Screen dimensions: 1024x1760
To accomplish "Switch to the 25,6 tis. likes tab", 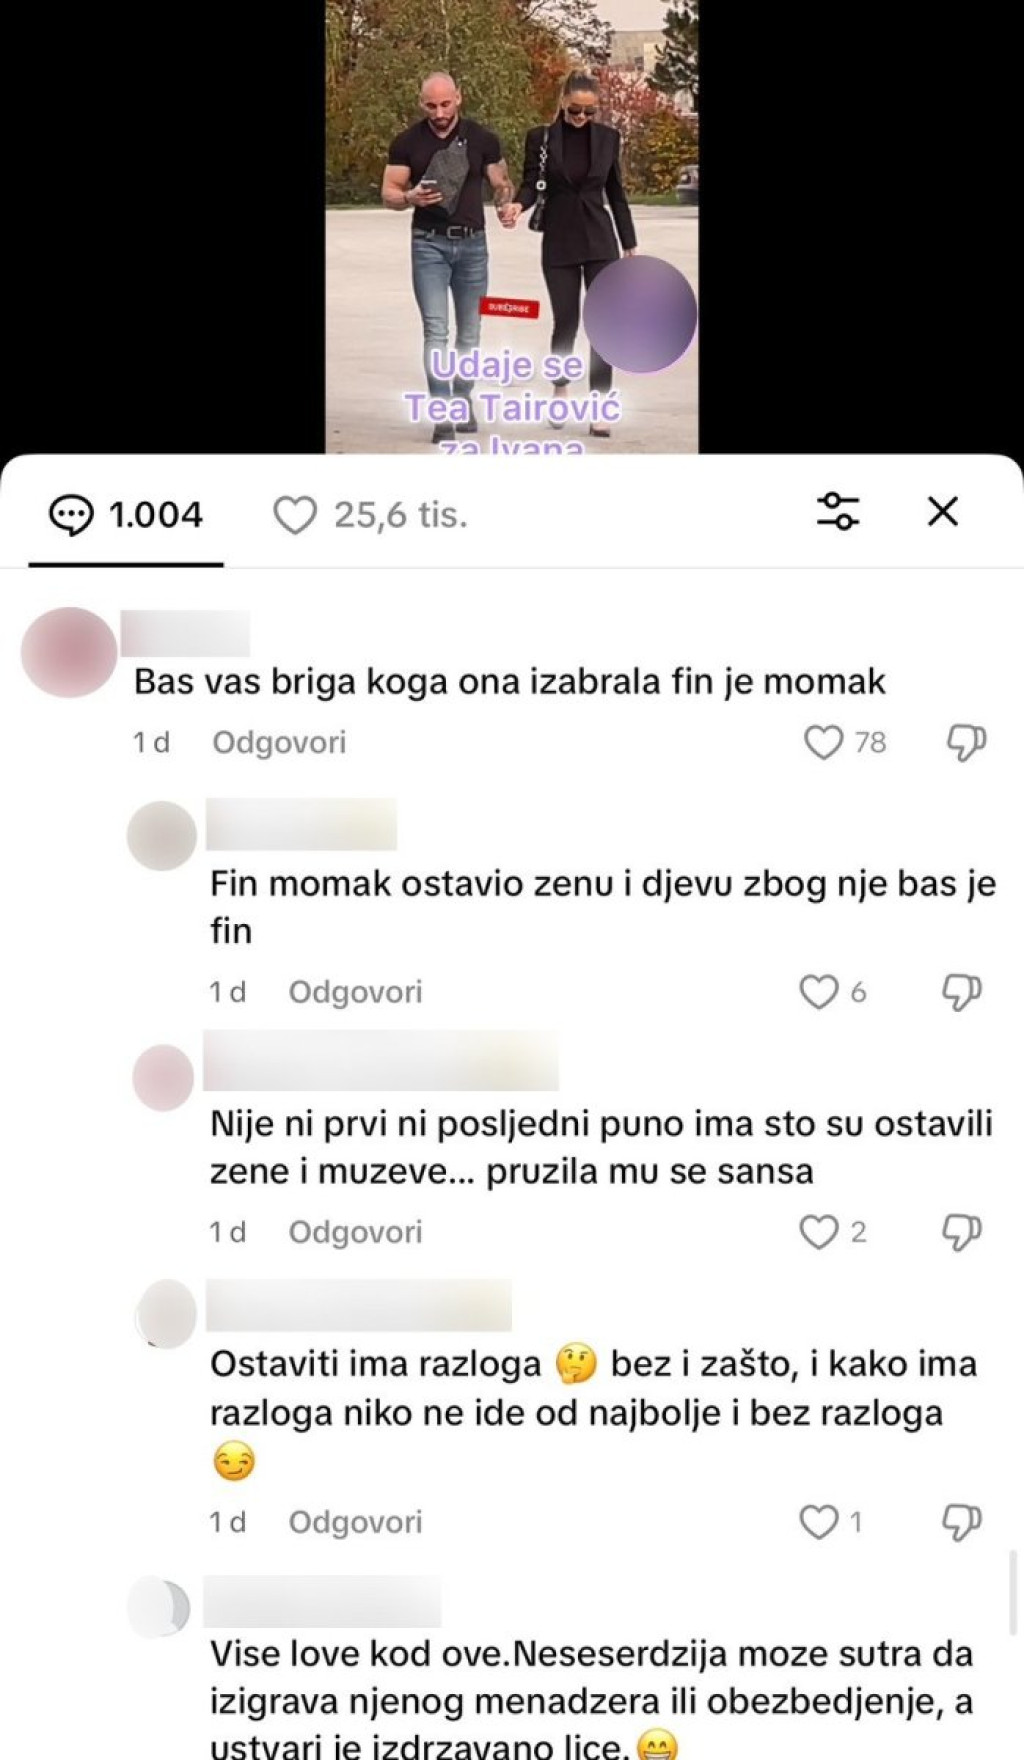I will [x=370, y=516].
